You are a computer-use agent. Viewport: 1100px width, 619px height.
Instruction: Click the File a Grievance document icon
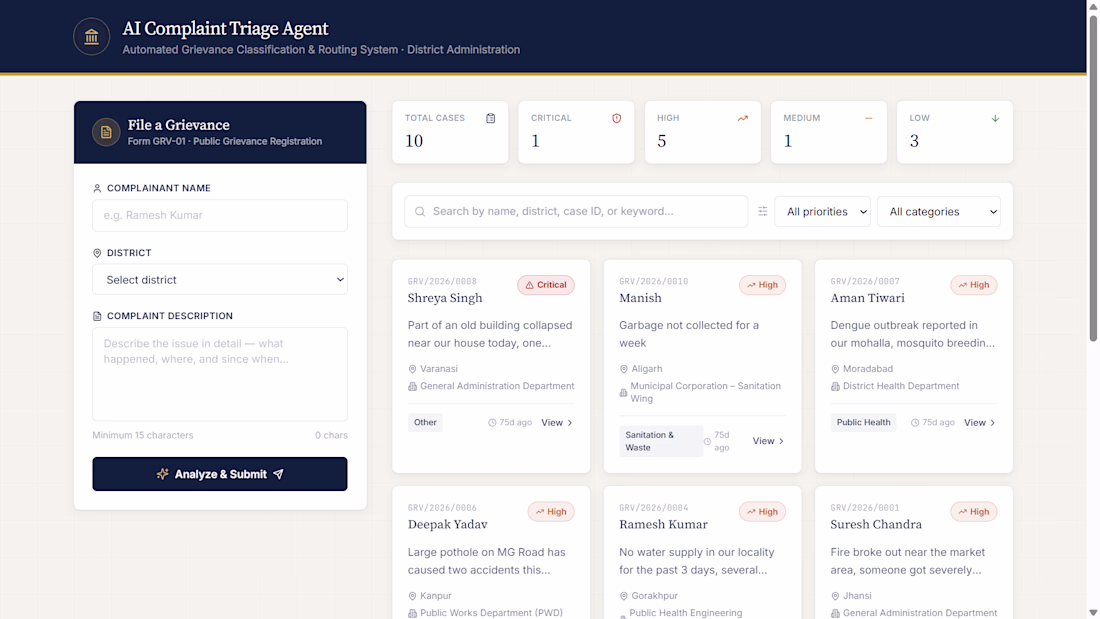(106, 132)
